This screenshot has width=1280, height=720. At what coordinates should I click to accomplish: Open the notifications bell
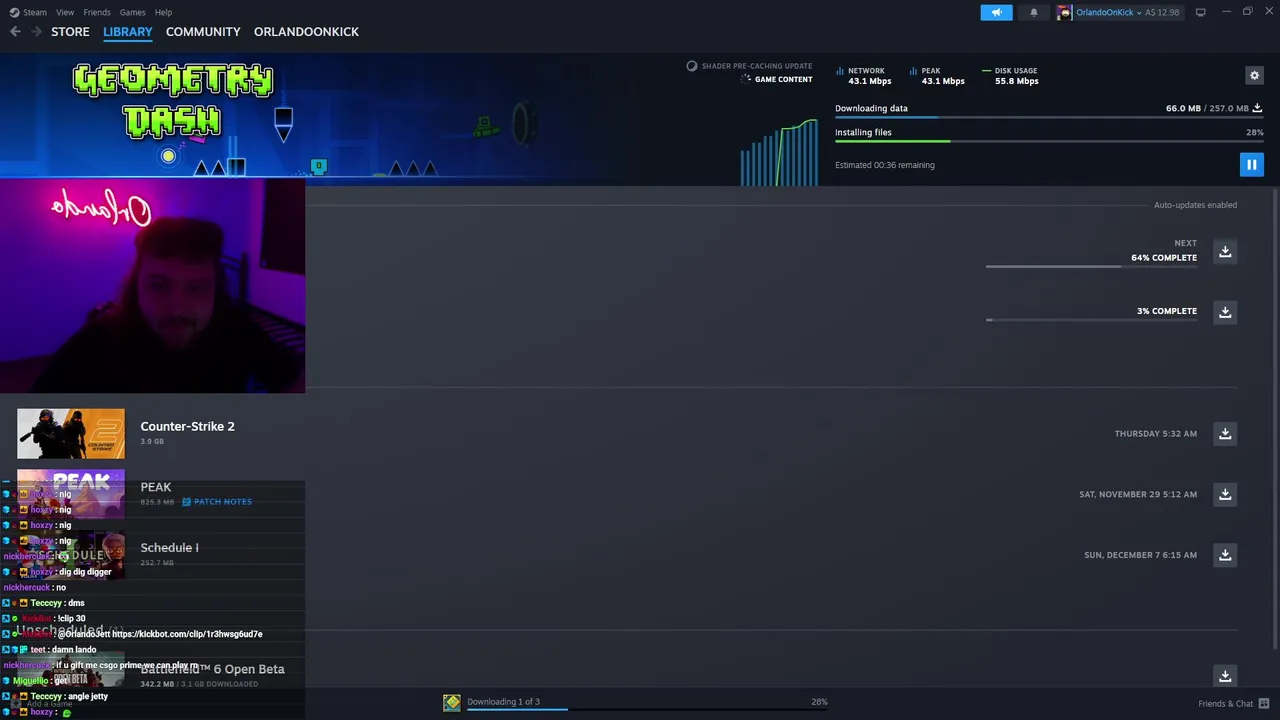point(1033,12)
